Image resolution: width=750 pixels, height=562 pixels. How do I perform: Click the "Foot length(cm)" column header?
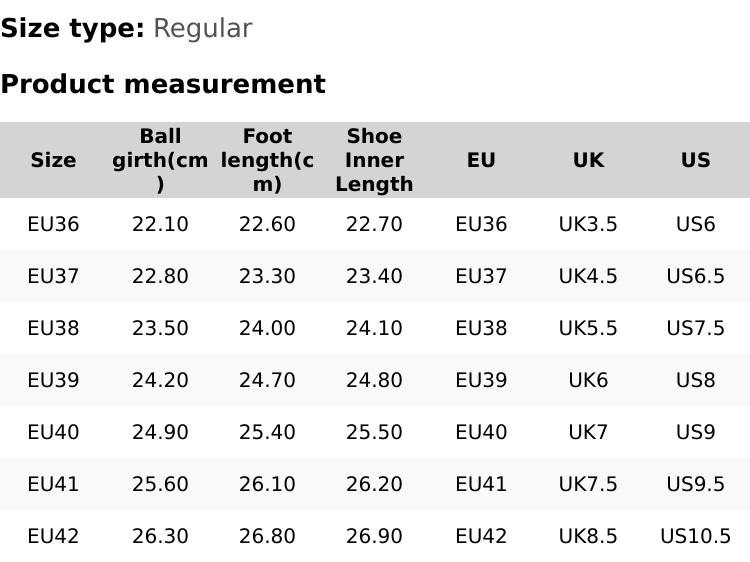pyautogui.click(x=267, y=160)
